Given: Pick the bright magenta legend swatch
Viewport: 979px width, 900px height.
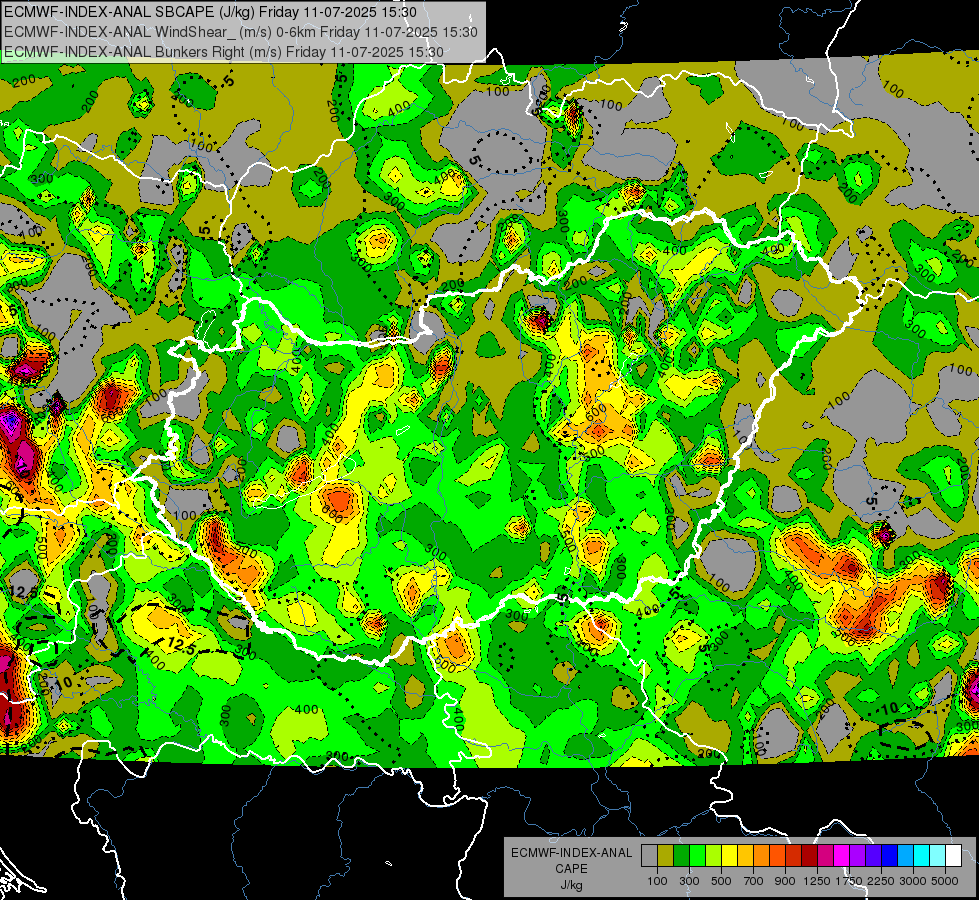Looking at the screenshot, I should click(x=842, y=855).
